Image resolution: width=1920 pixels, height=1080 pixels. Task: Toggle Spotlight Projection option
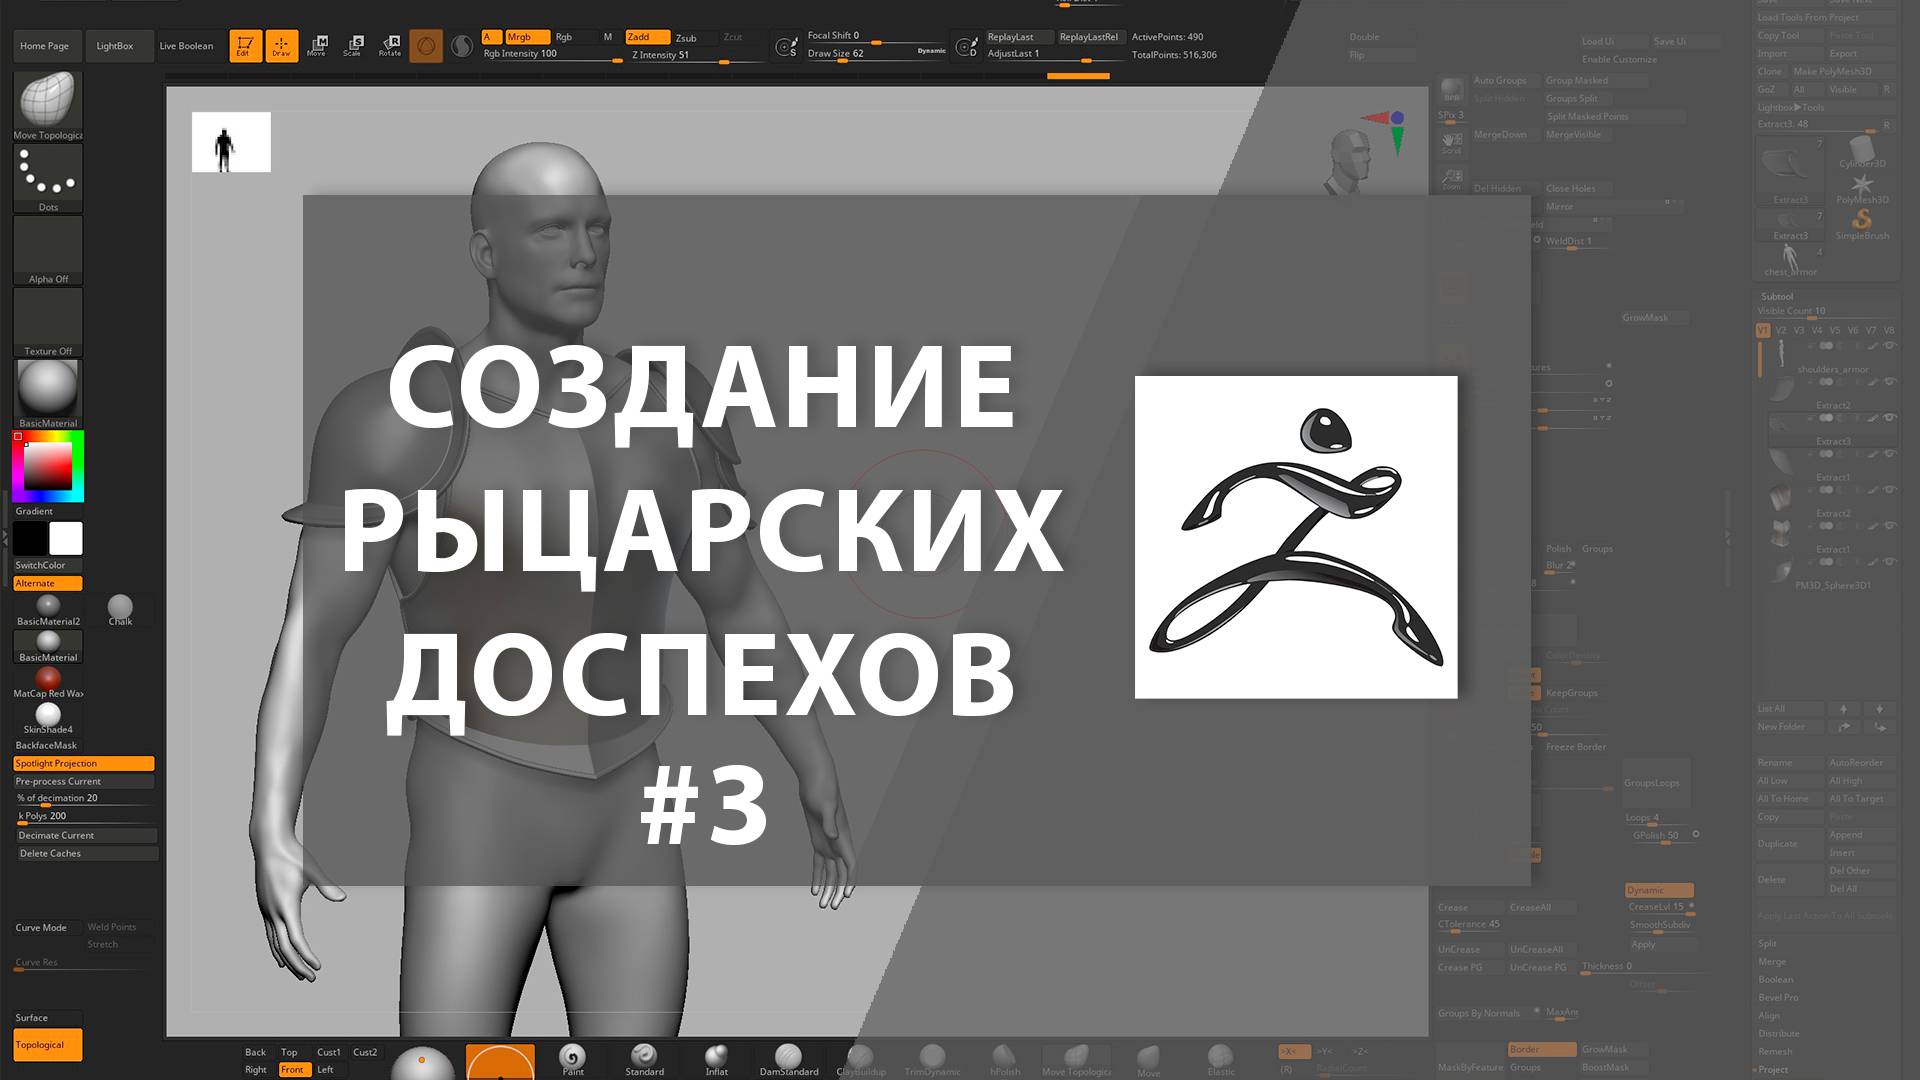(83, 764)
